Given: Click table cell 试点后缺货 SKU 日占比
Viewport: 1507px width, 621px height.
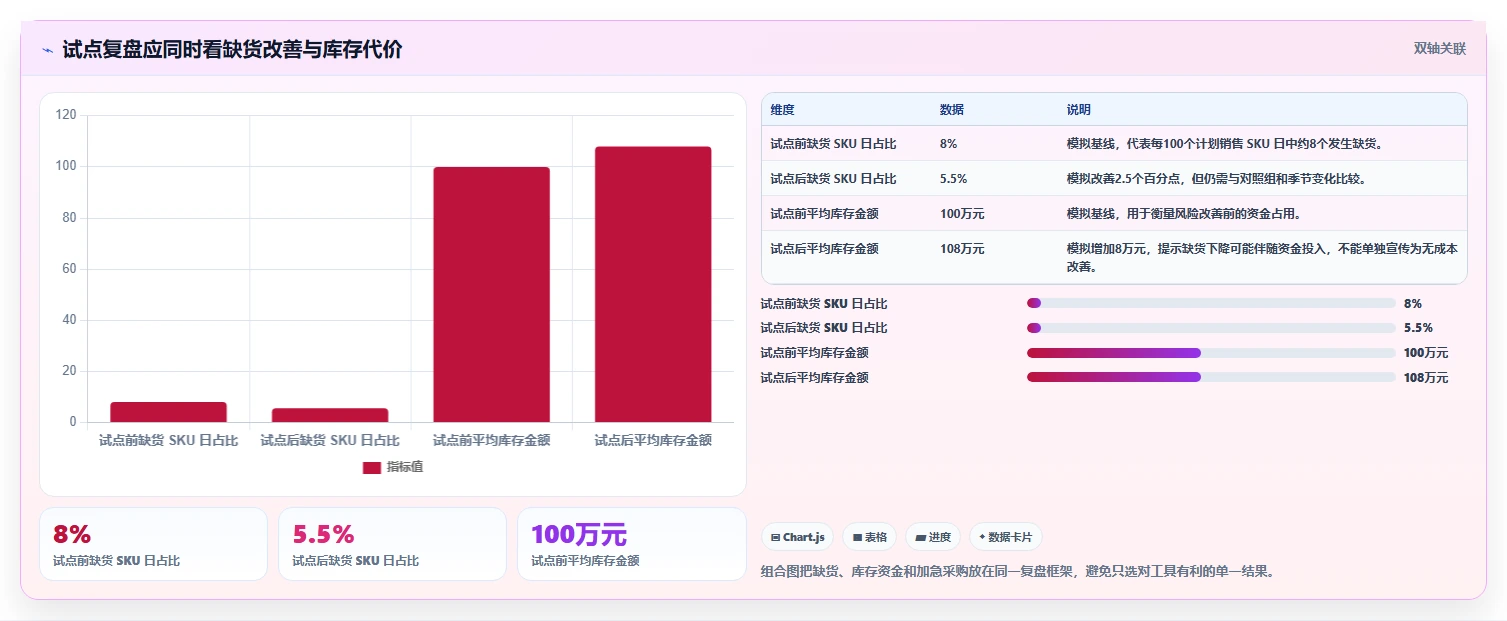Looking at the screenshot, I should 833,179.
